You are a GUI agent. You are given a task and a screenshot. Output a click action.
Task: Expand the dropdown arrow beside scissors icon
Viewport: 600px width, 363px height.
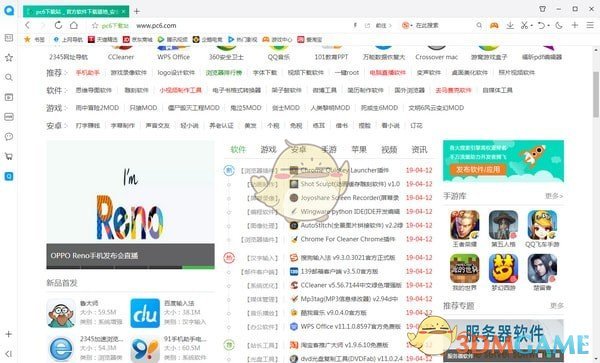pyautogui.click(x=532, y=26)
